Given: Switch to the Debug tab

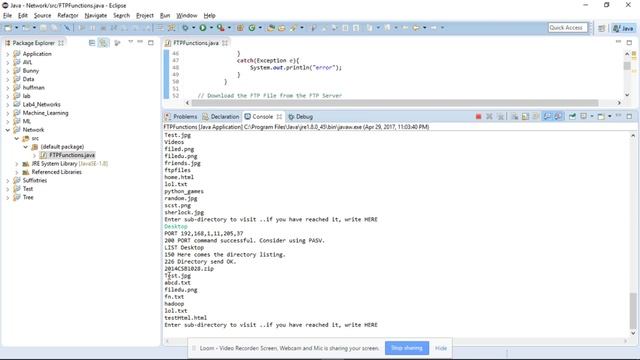Looking at the screenshot, I should pos(300,117).
